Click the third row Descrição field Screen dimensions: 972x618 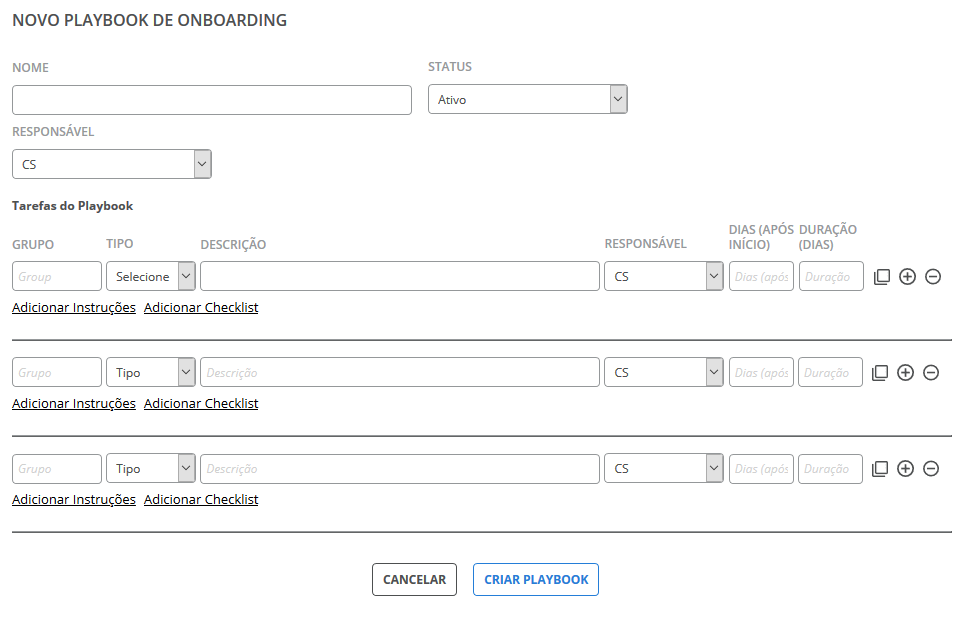[400, 469]
